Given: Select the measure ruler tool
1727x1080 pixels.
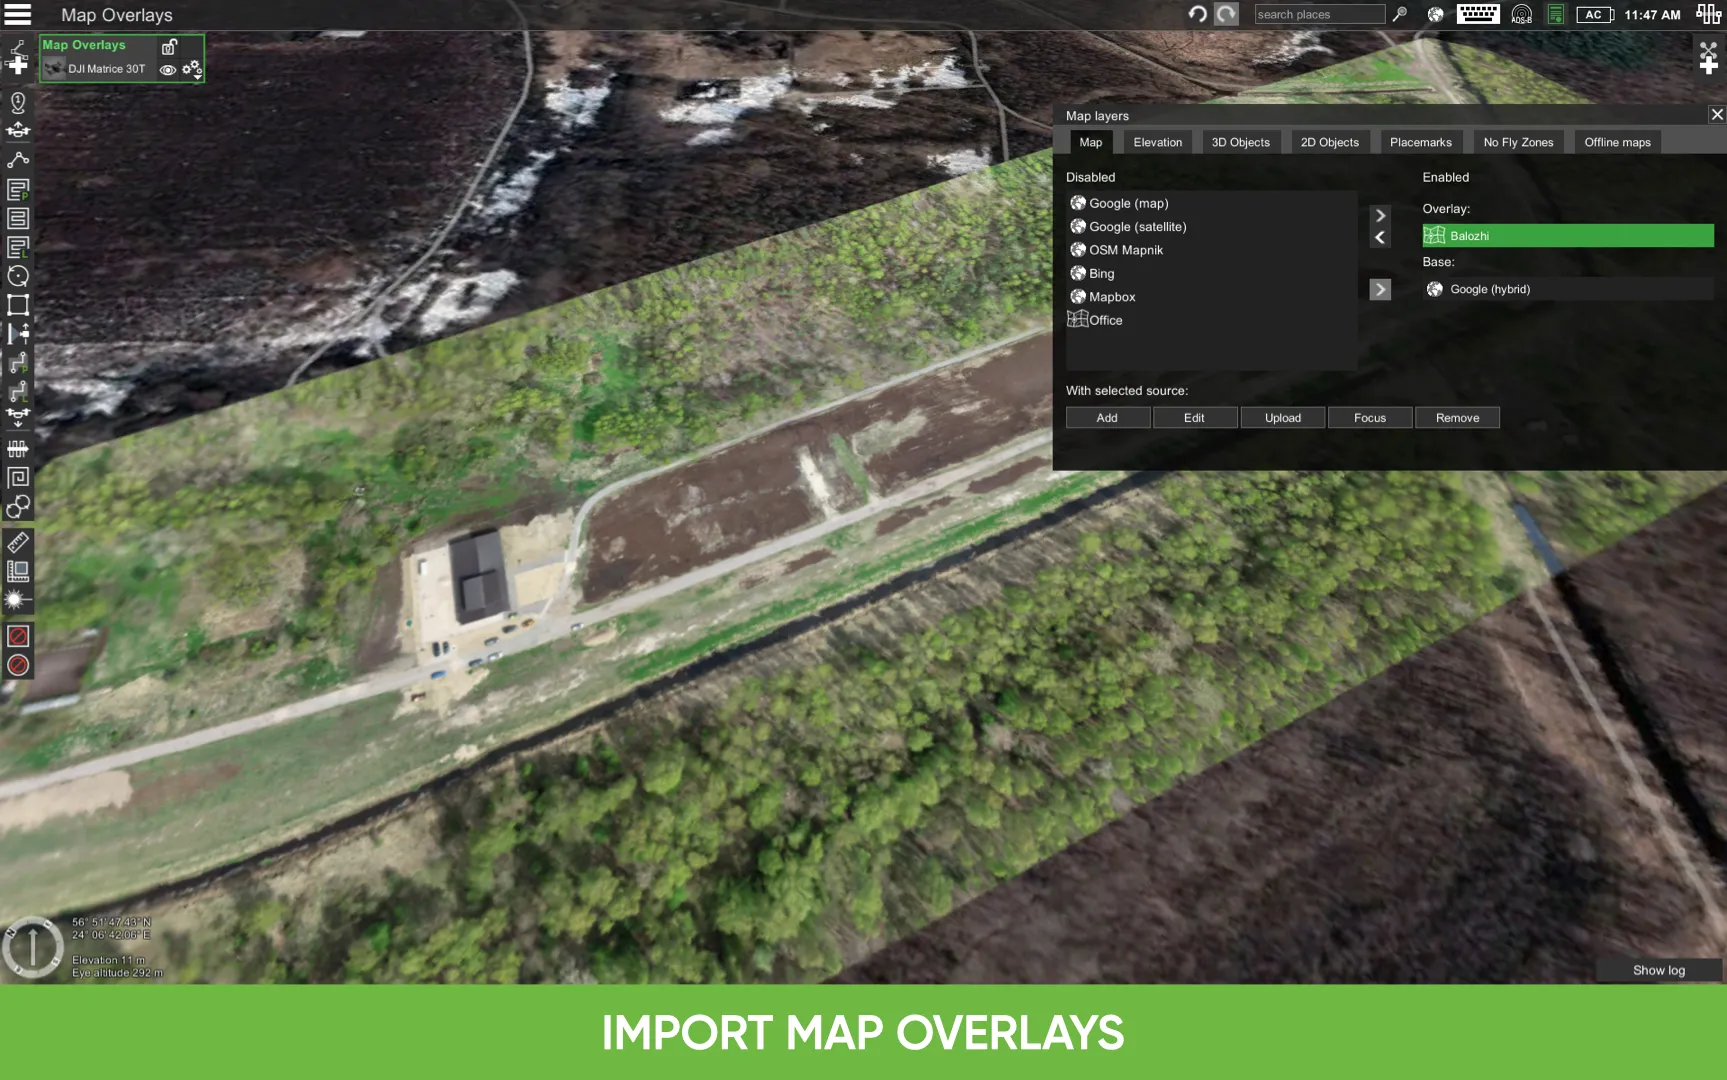Looking at the screenshot, I should coord(18,543).
